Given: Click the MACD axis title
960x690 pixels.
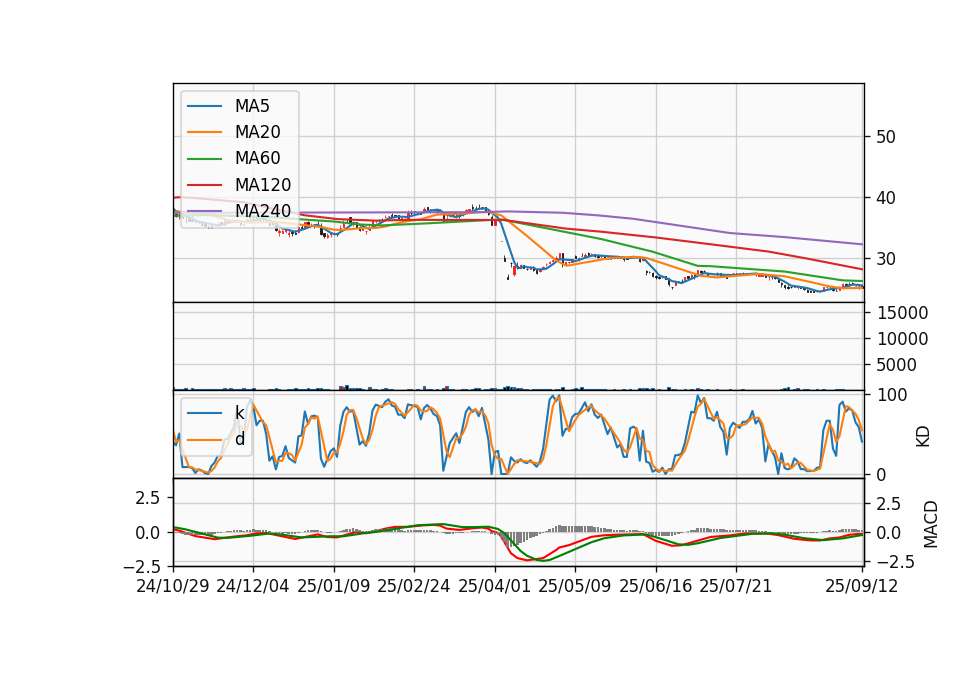Looking at the screenshot, I should [931, 524].
